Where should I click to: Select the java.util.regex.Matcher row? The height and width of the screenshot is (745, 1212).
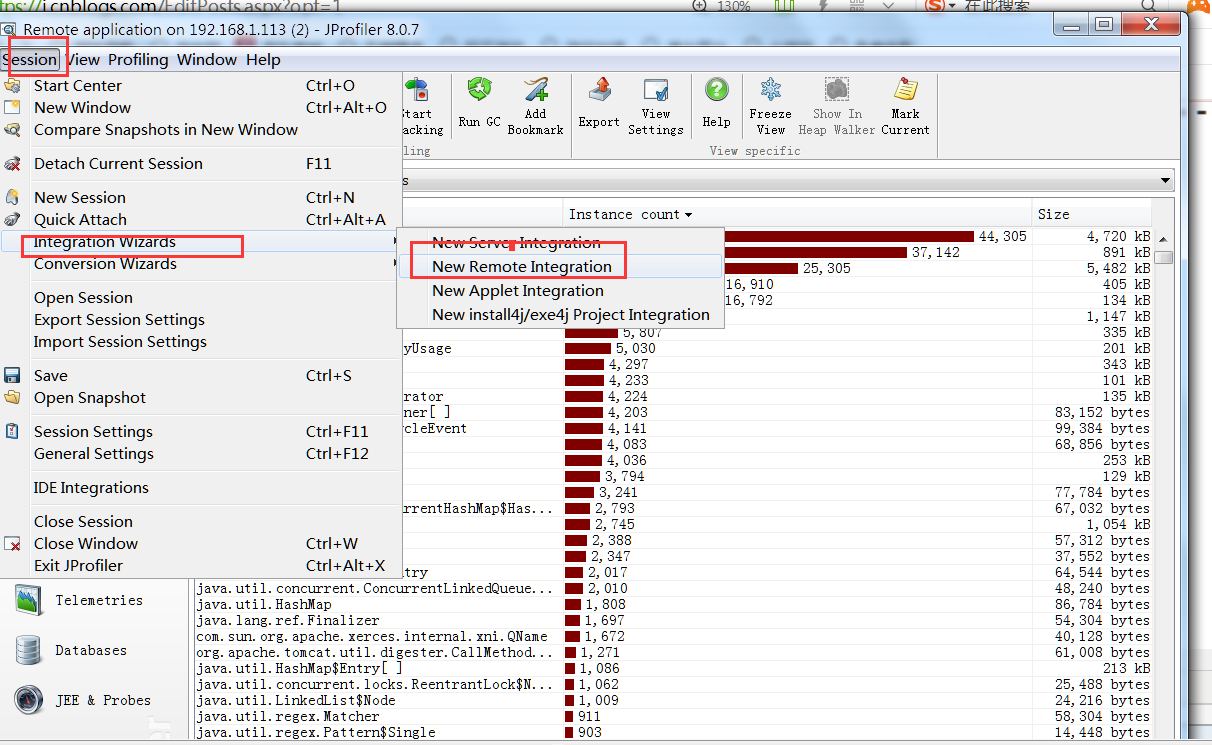[672, 716]
